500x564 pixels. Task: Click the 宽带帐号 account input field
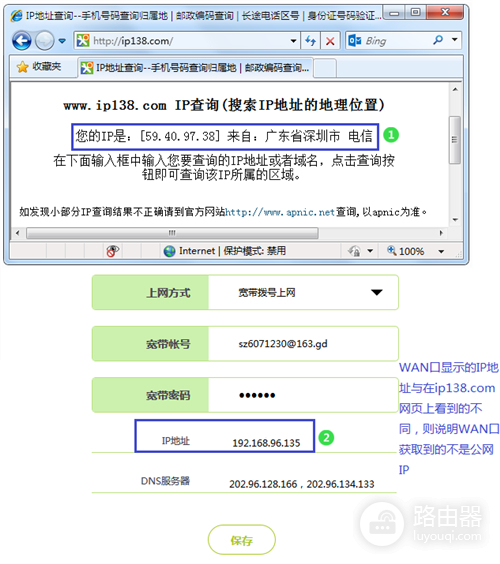click(x=303, y=344)
